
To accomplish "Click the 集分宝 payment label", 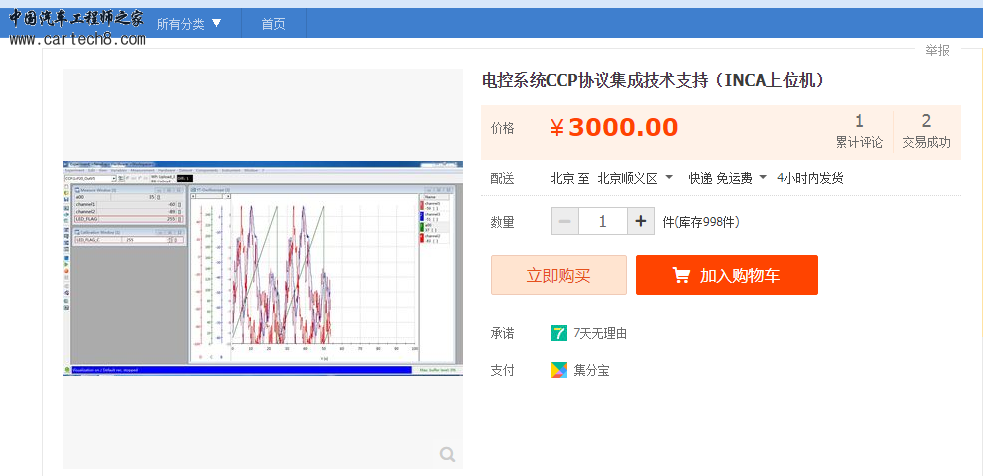I will point(591,371).
